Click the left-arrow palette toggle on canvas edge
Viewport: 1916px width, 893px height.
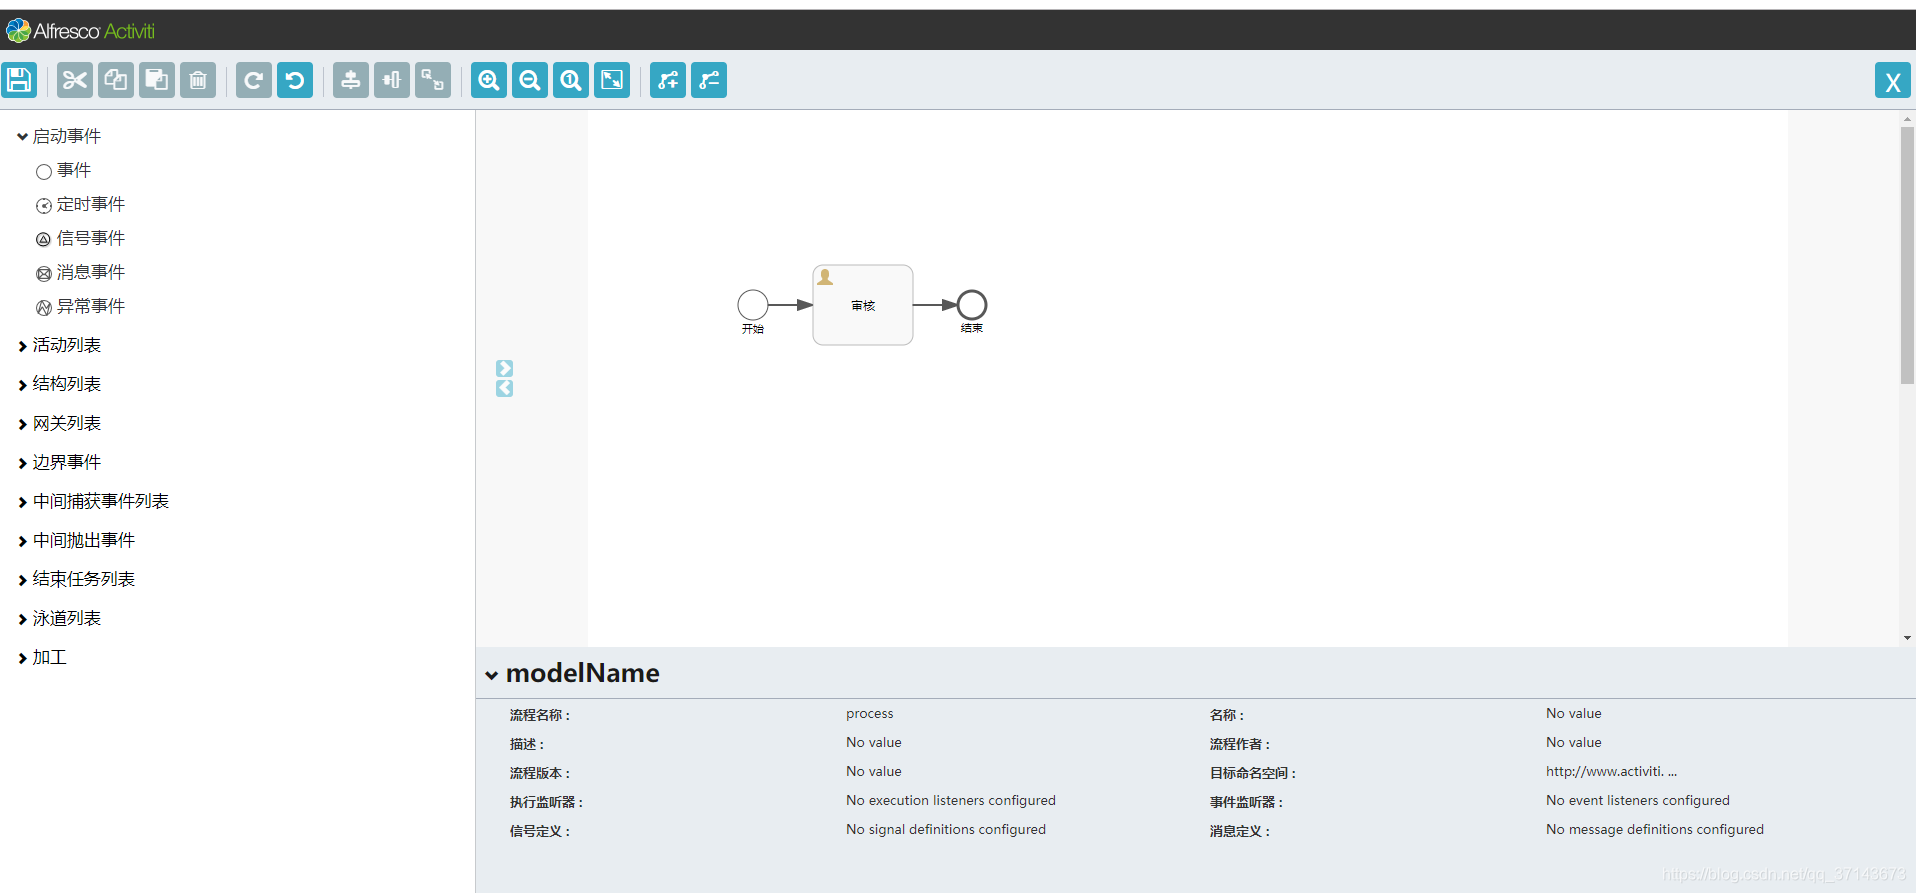pos(505,388)
